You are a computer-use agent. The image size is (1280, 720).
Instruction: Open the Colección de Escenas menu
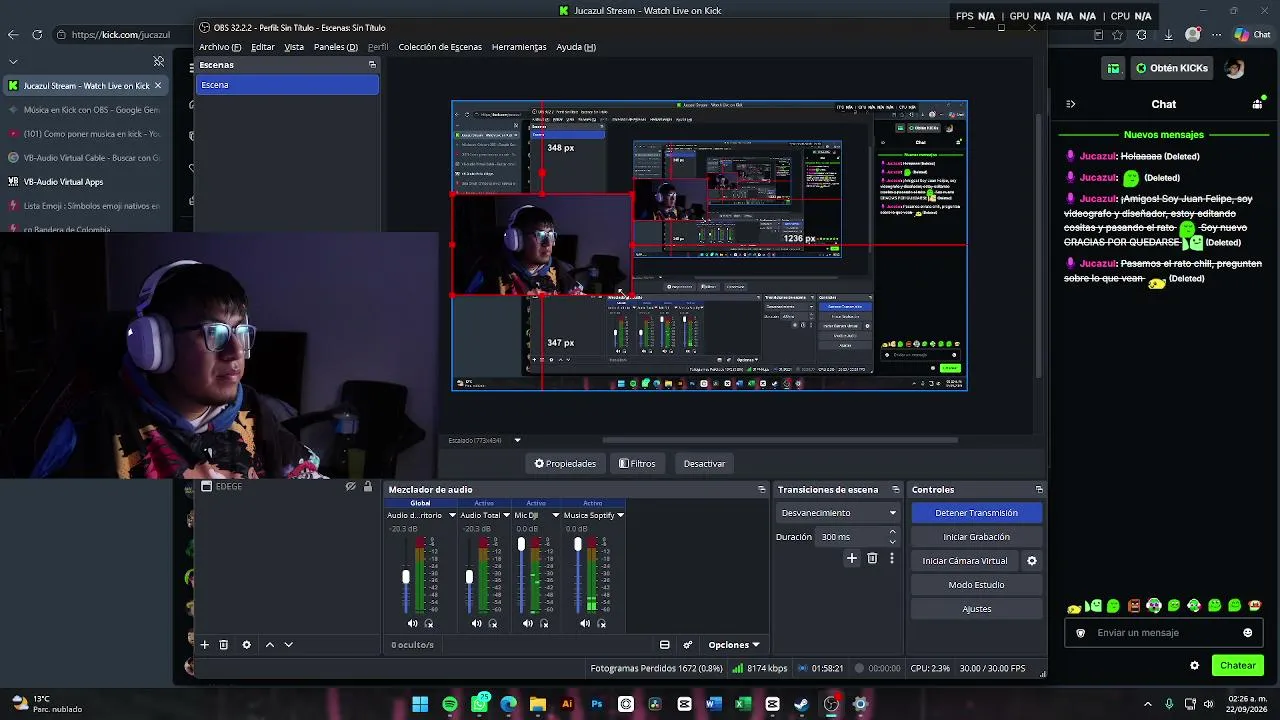(440, 47)
